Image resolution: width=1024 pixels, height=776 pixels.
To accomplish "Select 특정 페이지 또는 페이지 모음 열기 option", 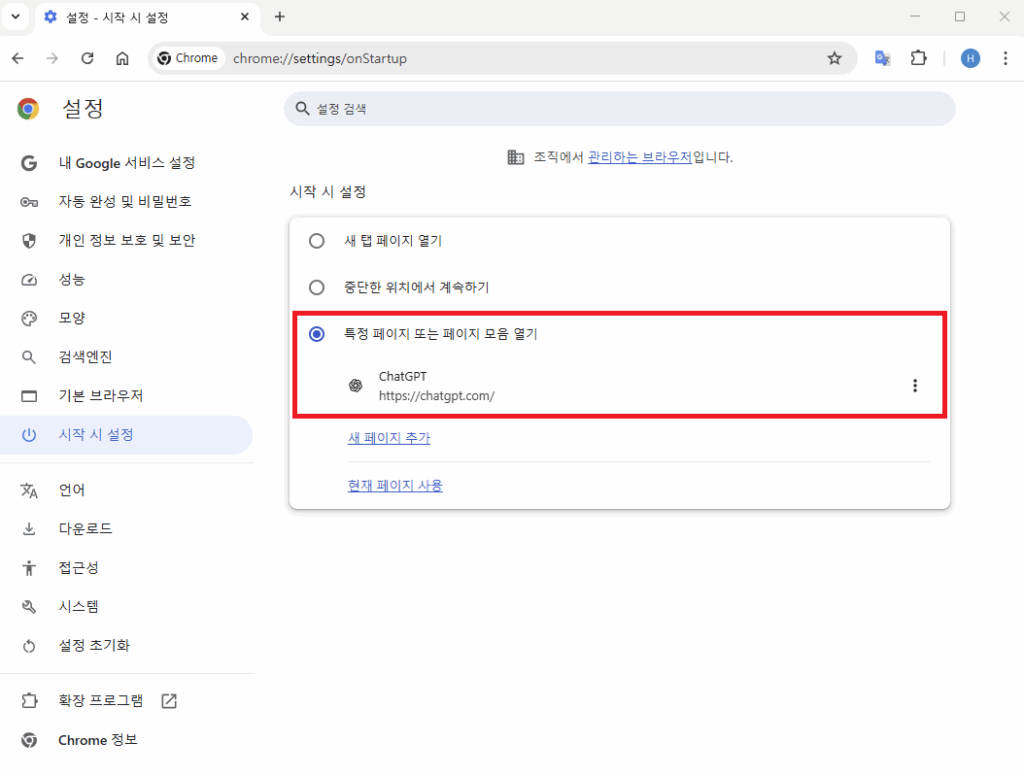I will 317,334.
